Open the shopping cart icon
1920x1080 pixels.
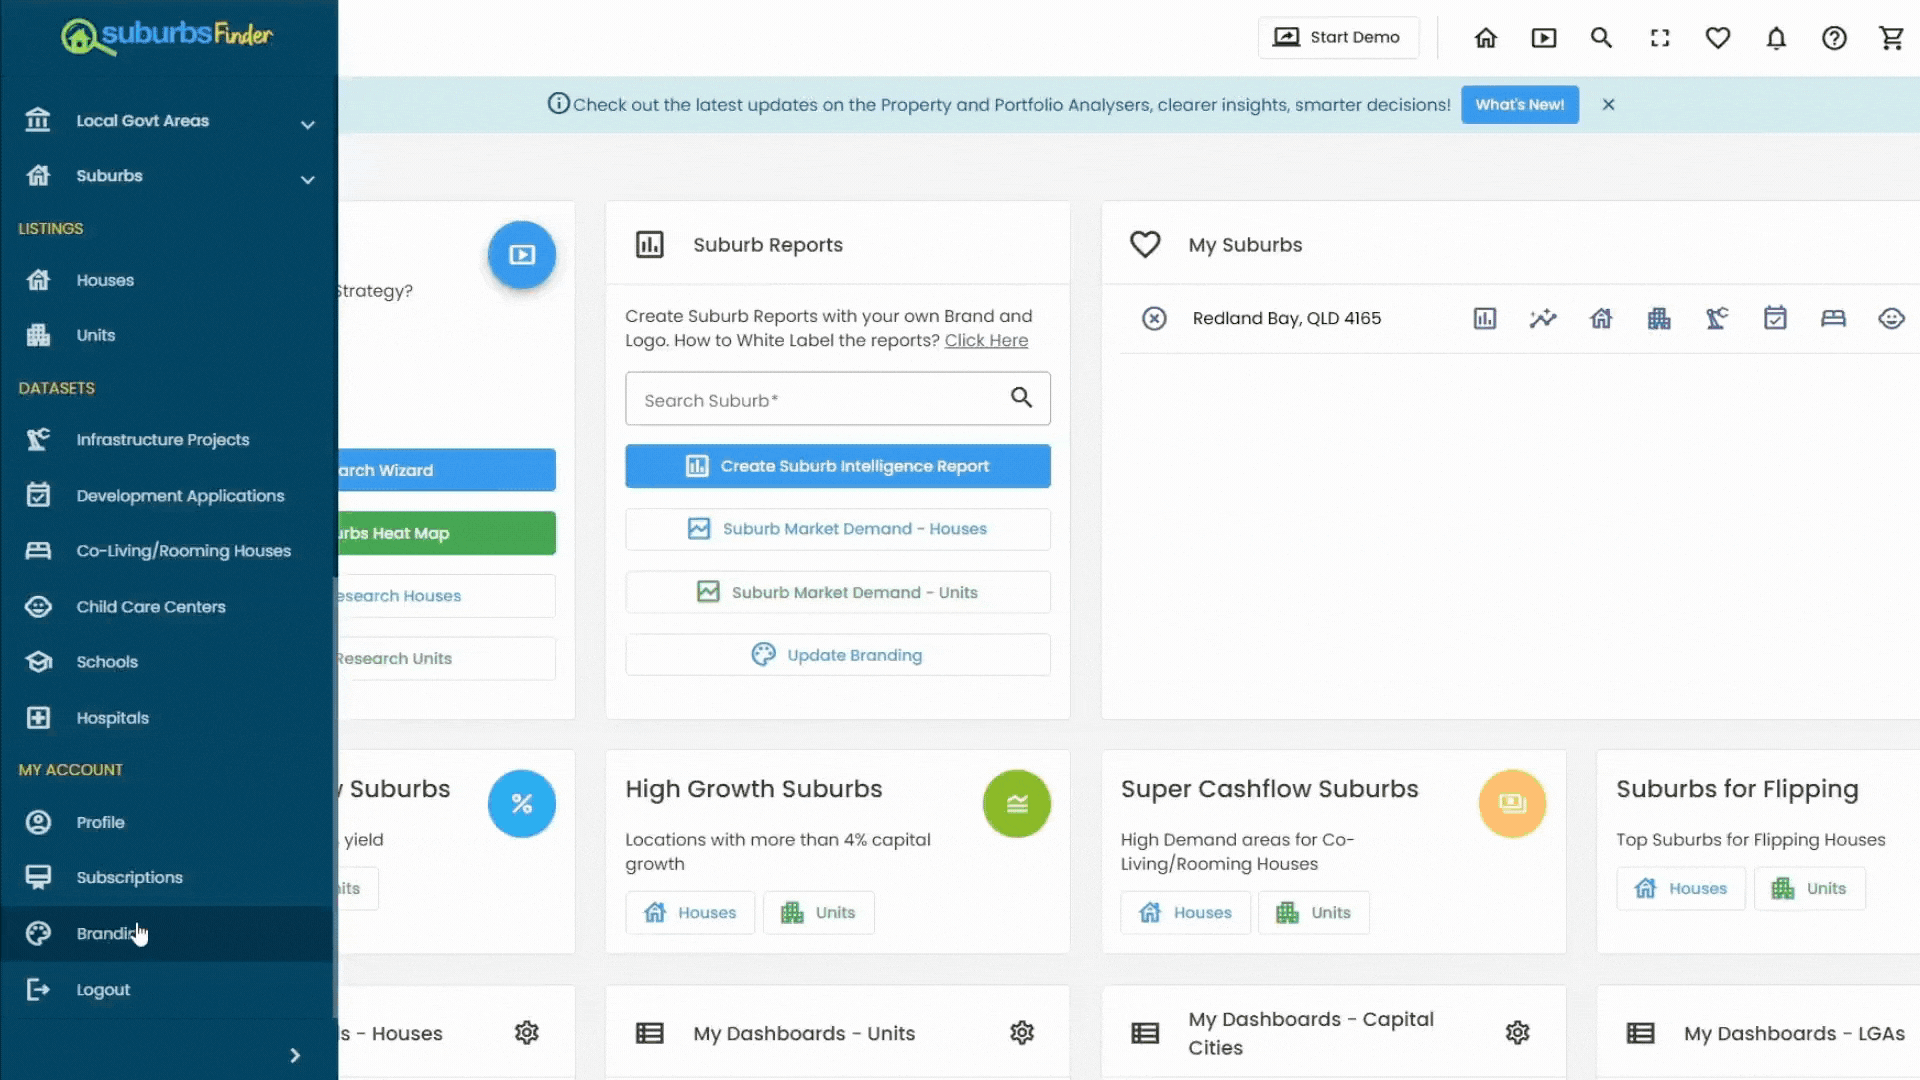1891,38
